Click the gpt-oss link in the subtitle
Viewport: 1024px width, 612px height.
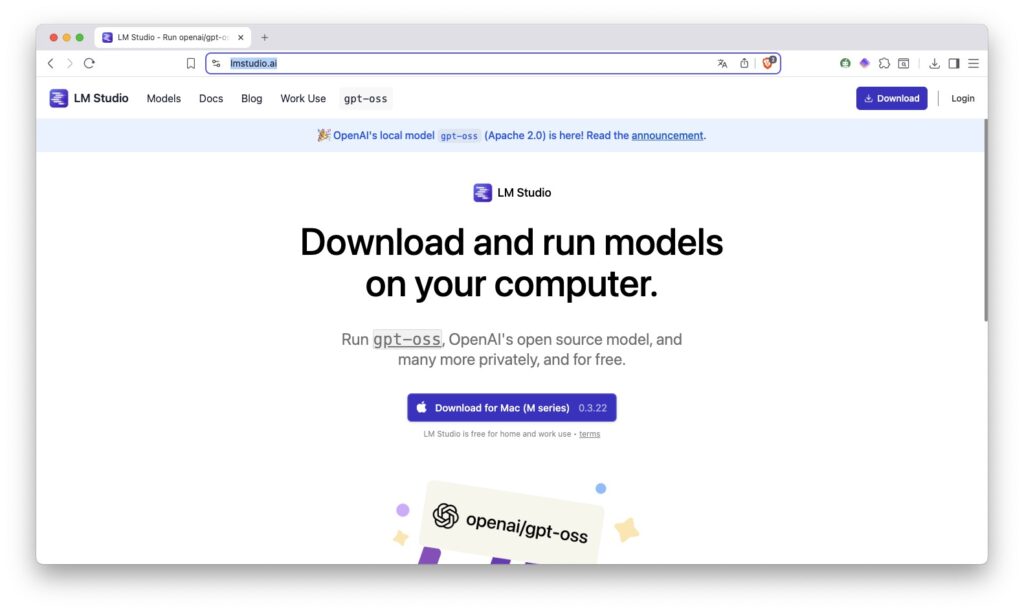click(407, 339)
